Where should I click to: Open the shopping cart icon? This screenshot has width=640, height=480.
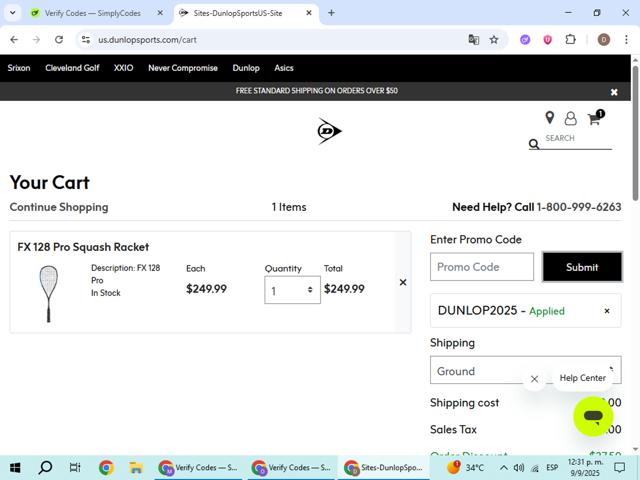click(x=595, y=118)
